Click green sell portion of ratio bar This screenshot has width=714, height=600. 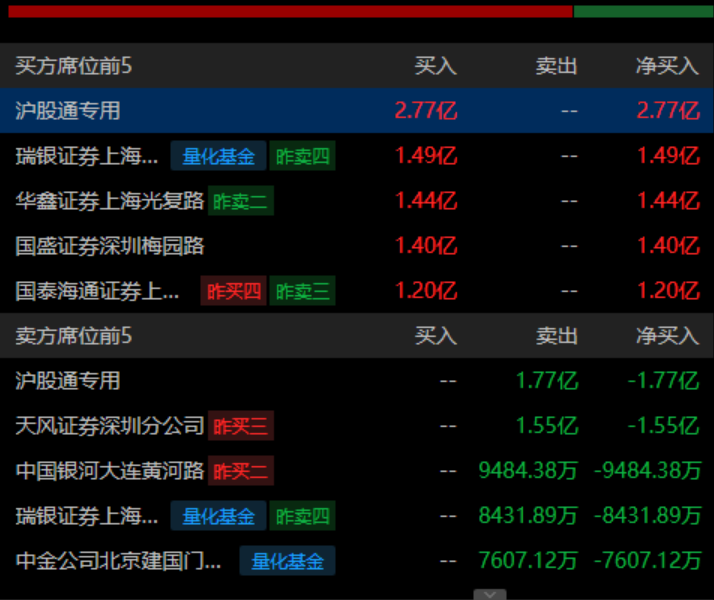[643, 12]
